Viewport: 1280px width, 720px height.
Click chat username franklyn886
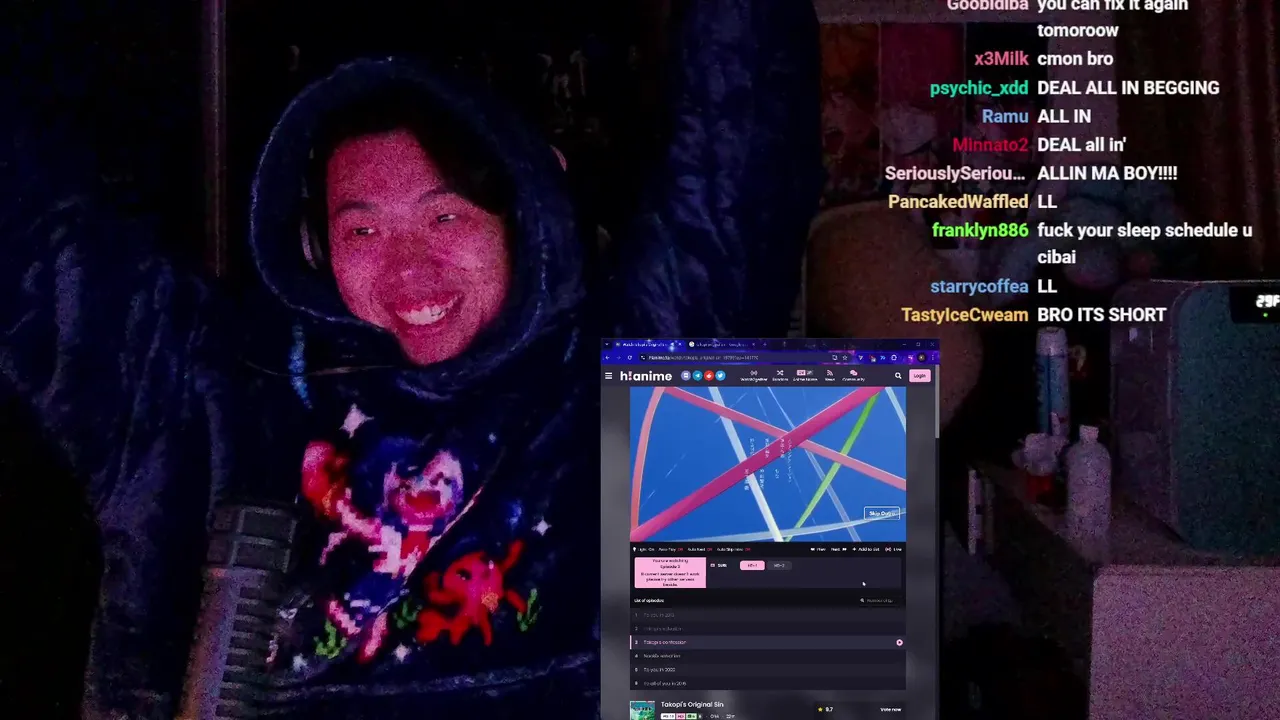pos(980,230)
